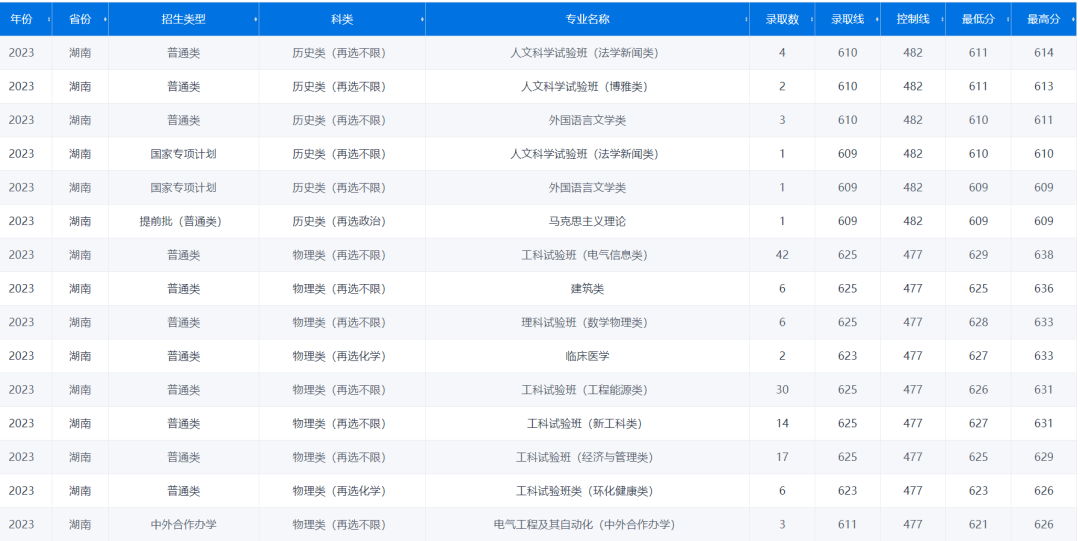The image size is (1080, 541).
Task: Click the 年份 column header label
Action: pyautogui.click(x=21, y=19)
